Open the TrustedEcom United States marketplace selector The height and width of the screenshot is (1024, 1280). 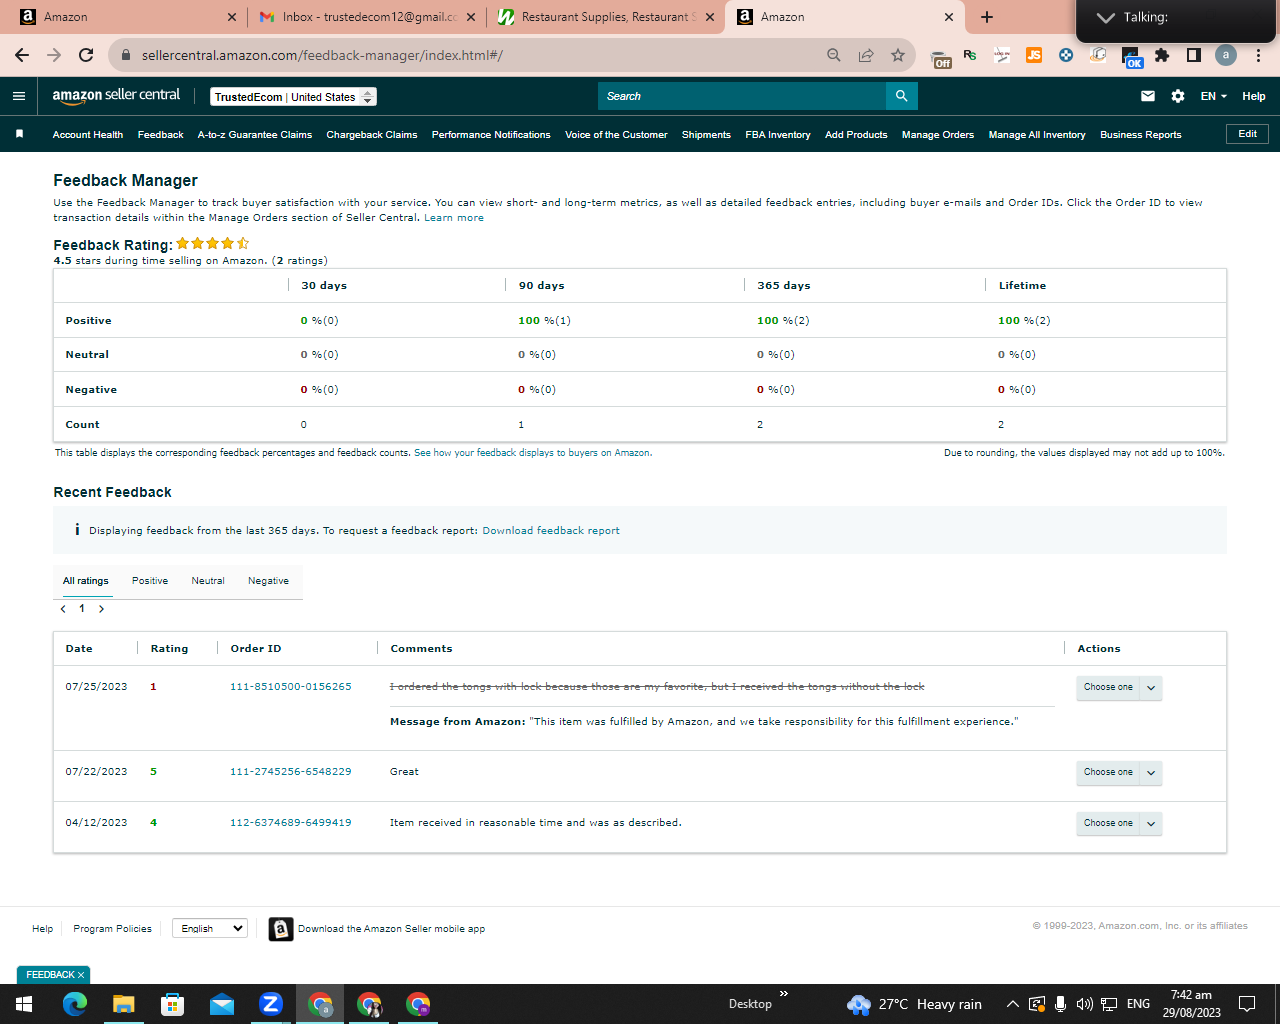tap(294, 97)
